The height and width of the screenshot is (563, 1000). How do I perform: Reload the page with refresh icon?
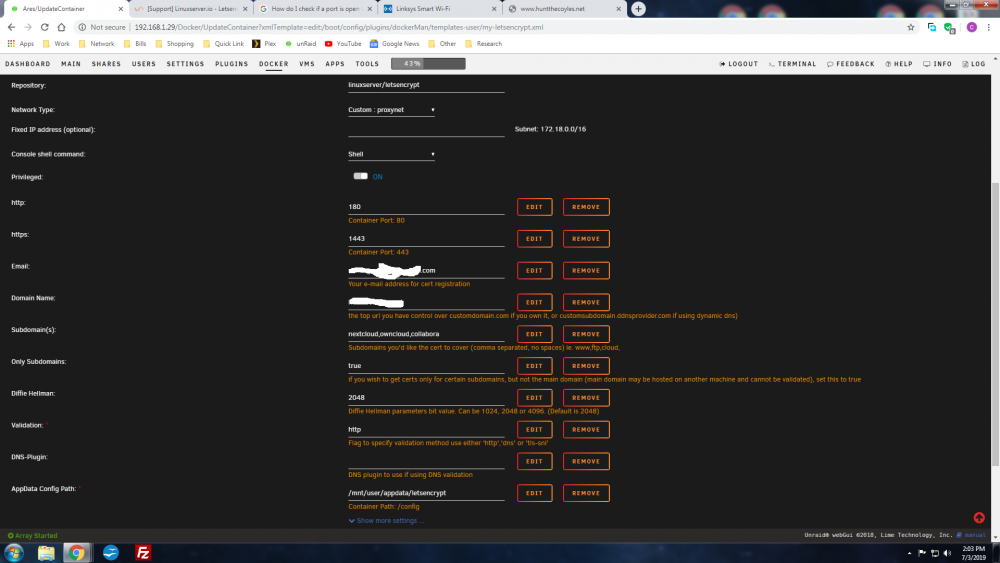45,27
